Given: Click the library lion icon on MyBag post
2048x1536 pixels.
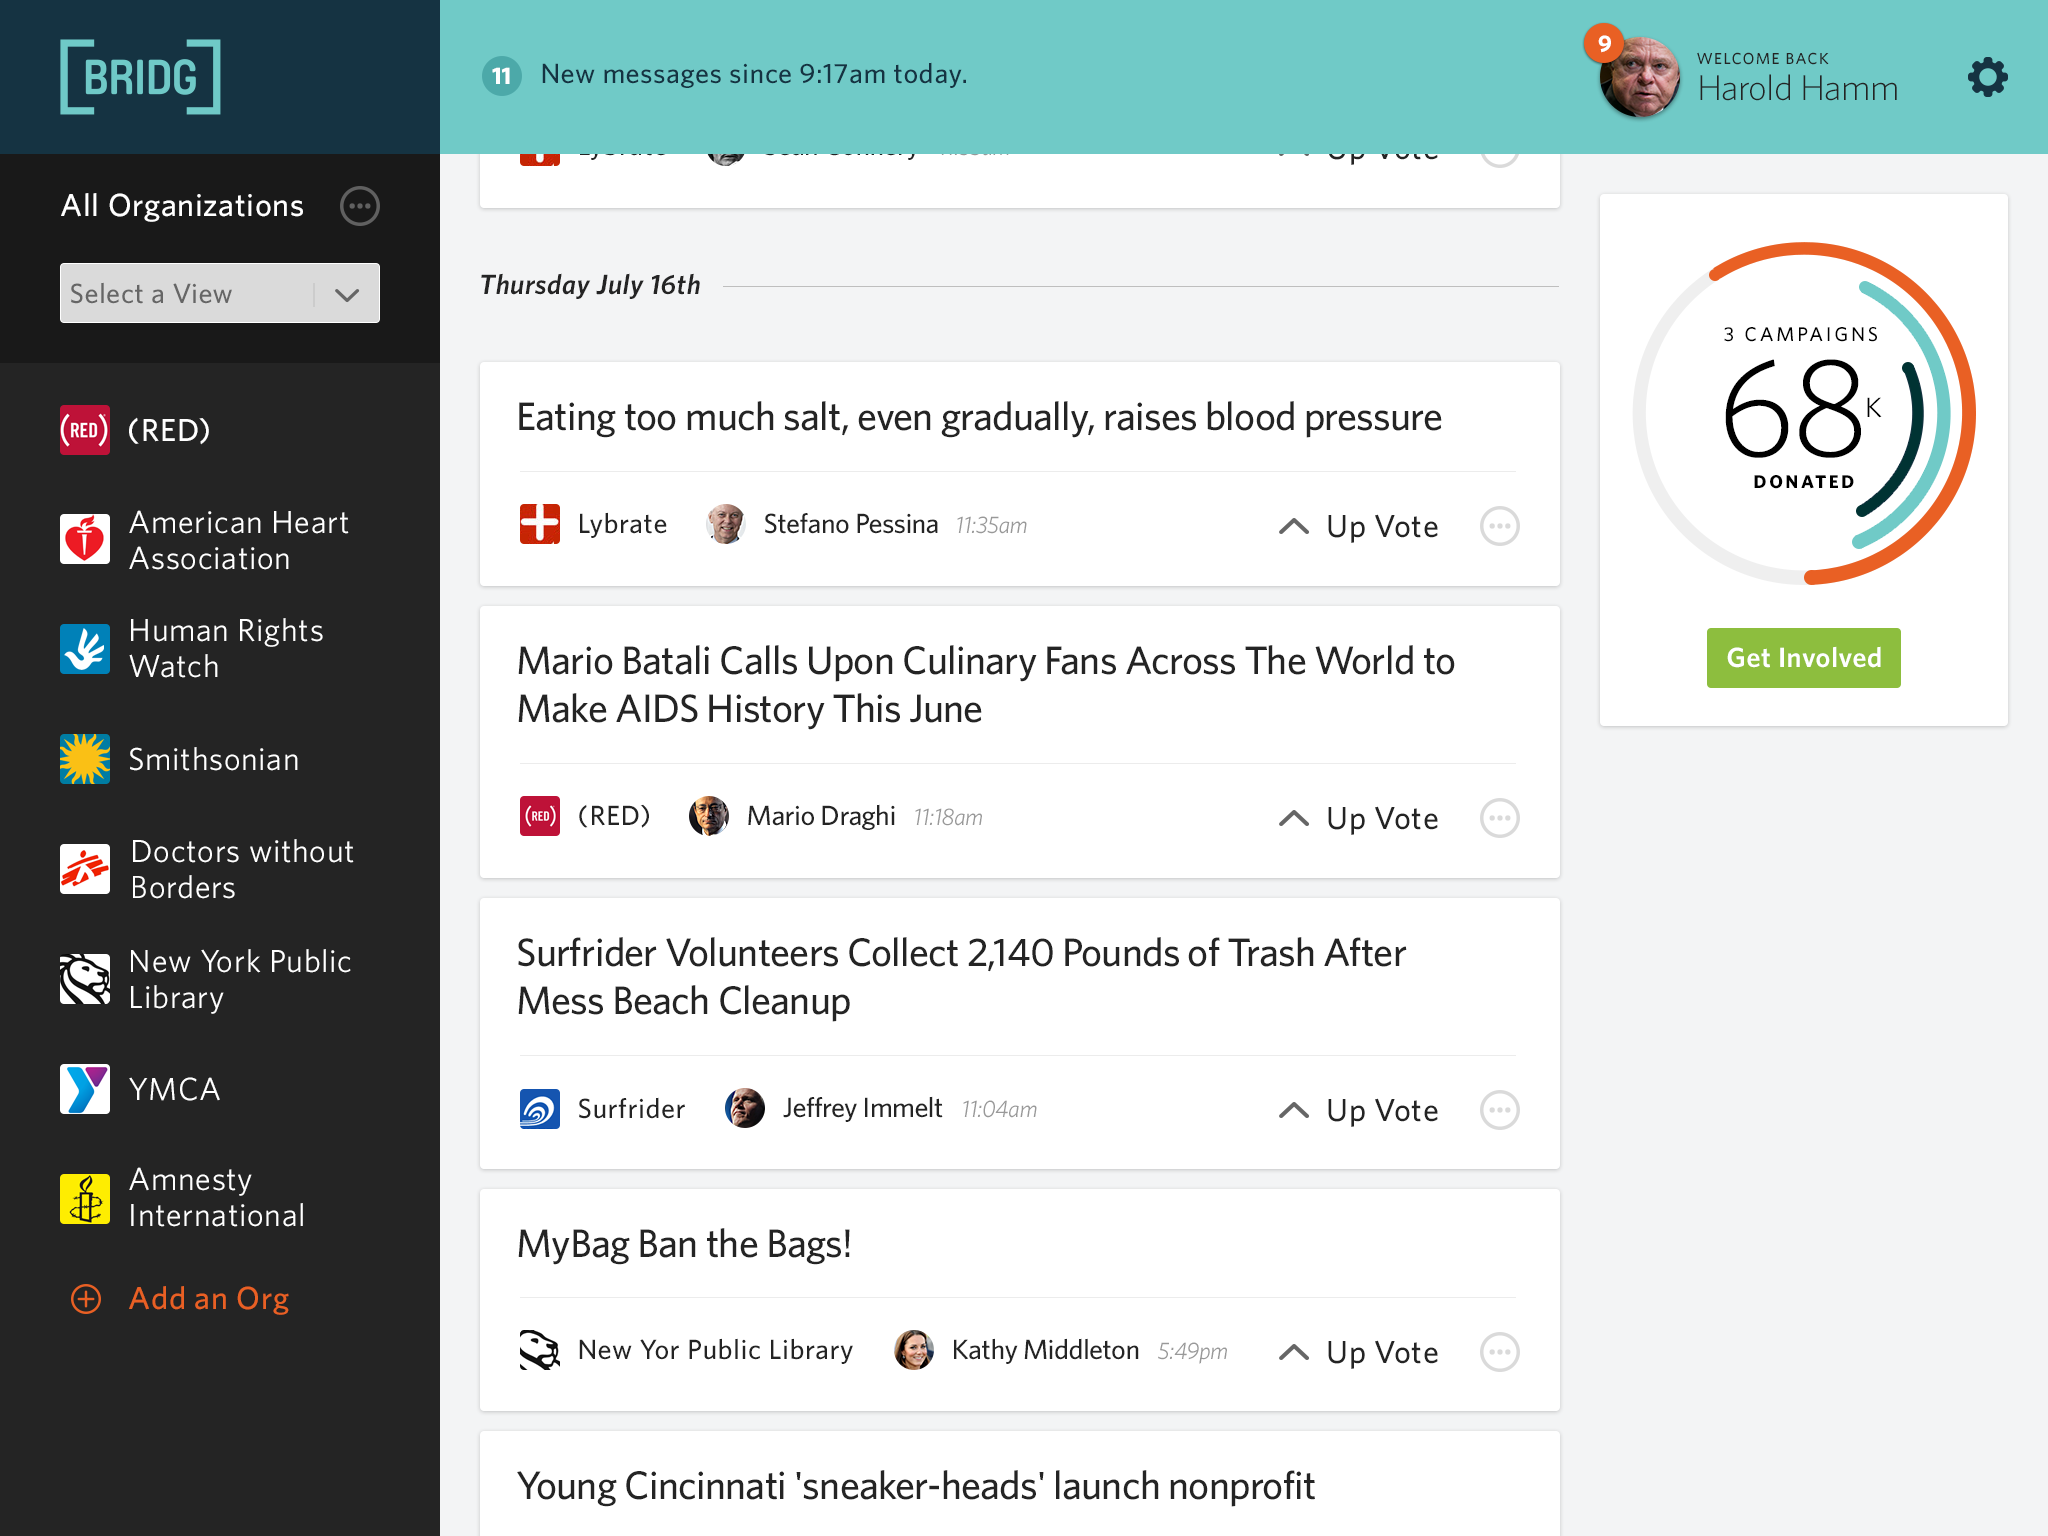Looking at the screenshot, I should [540, 1350].
